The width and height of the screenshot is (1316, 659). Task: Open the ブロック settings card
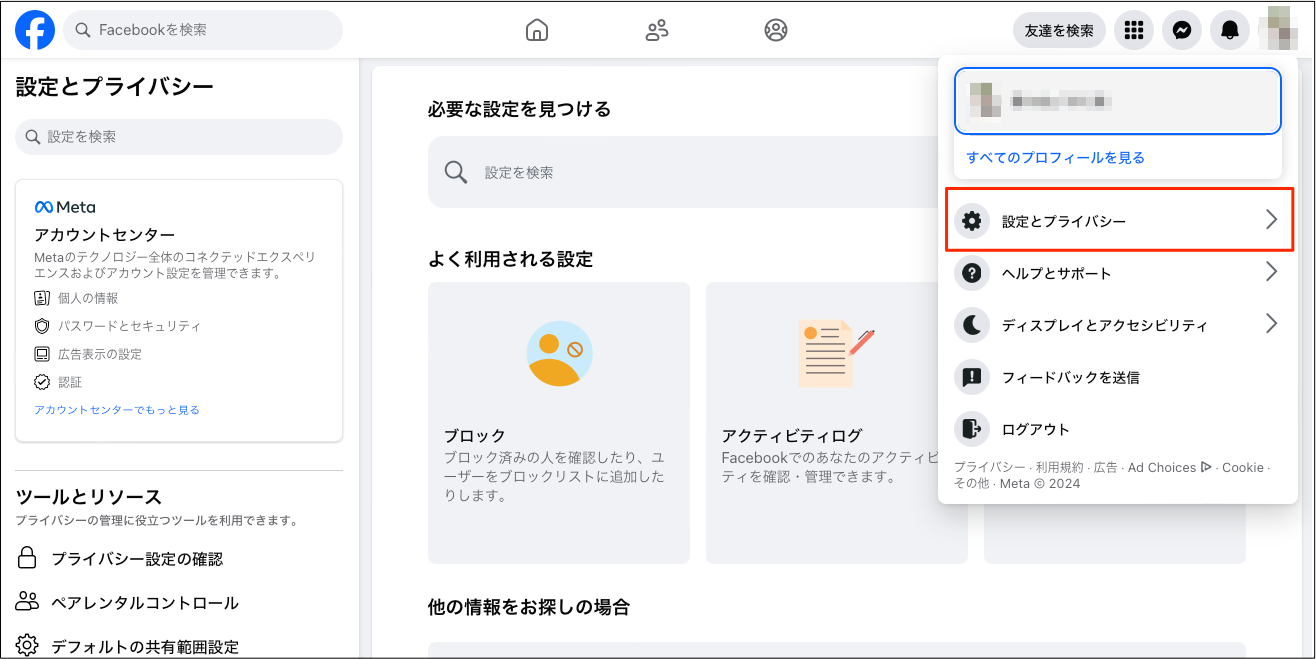(x=559, y=423)
